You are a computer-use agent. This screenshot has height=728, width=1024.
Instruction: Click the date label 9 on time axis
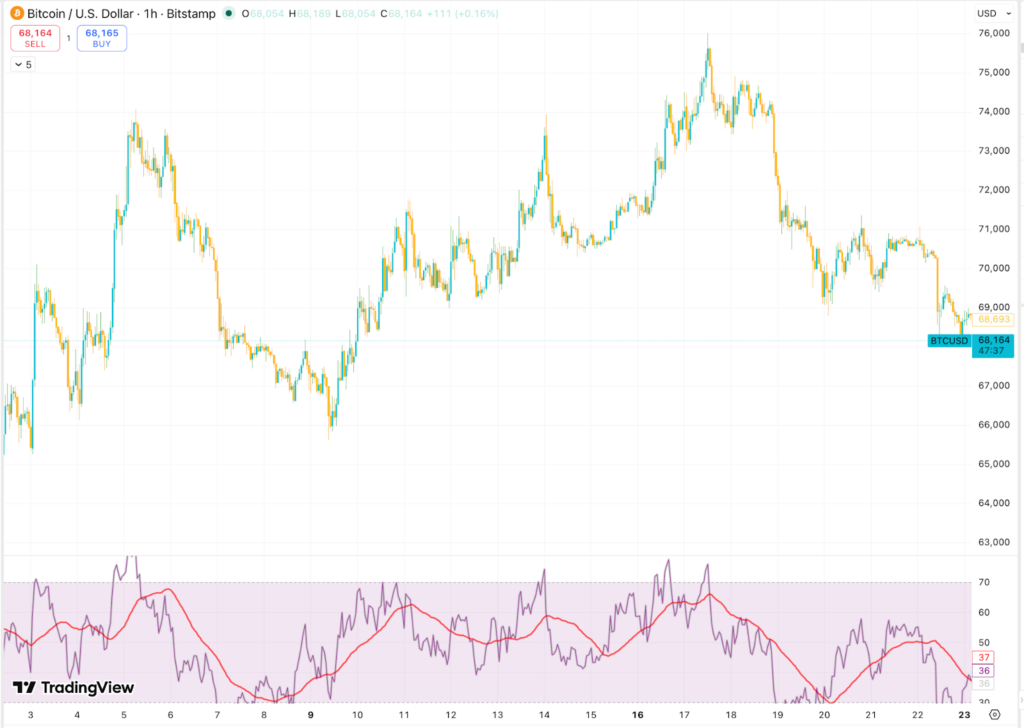point(310,716)
